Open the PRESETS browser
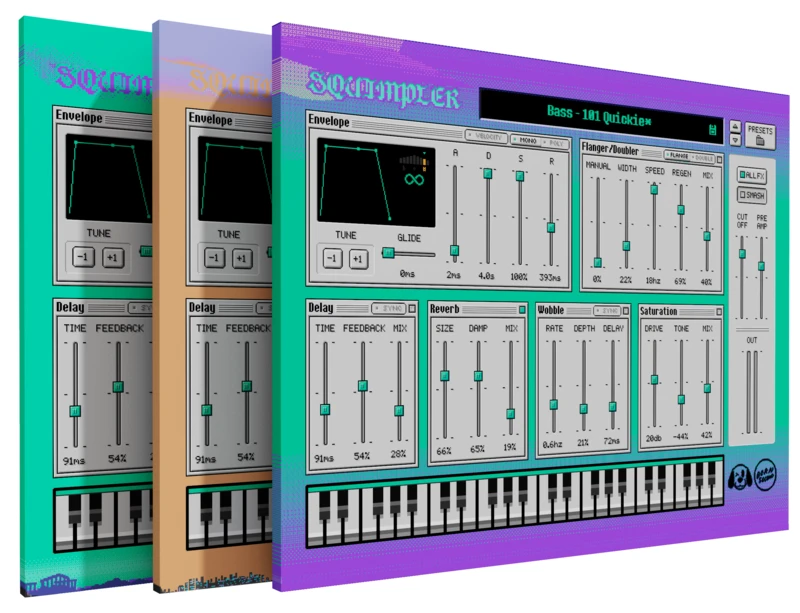The image size is (800, 613). coord(760,135)
